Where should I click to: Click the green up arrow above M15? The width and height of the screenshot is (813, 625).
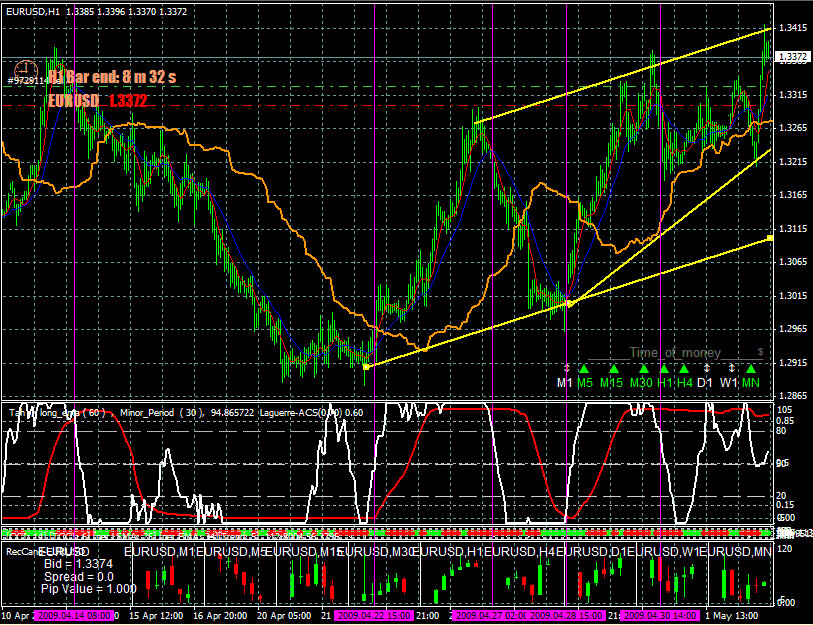614,369
